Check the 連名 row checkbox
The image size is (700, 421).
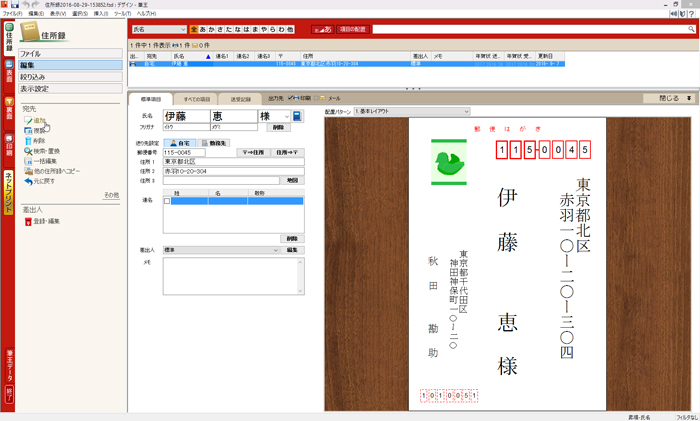pyautogui.click(x=167, y=201)
